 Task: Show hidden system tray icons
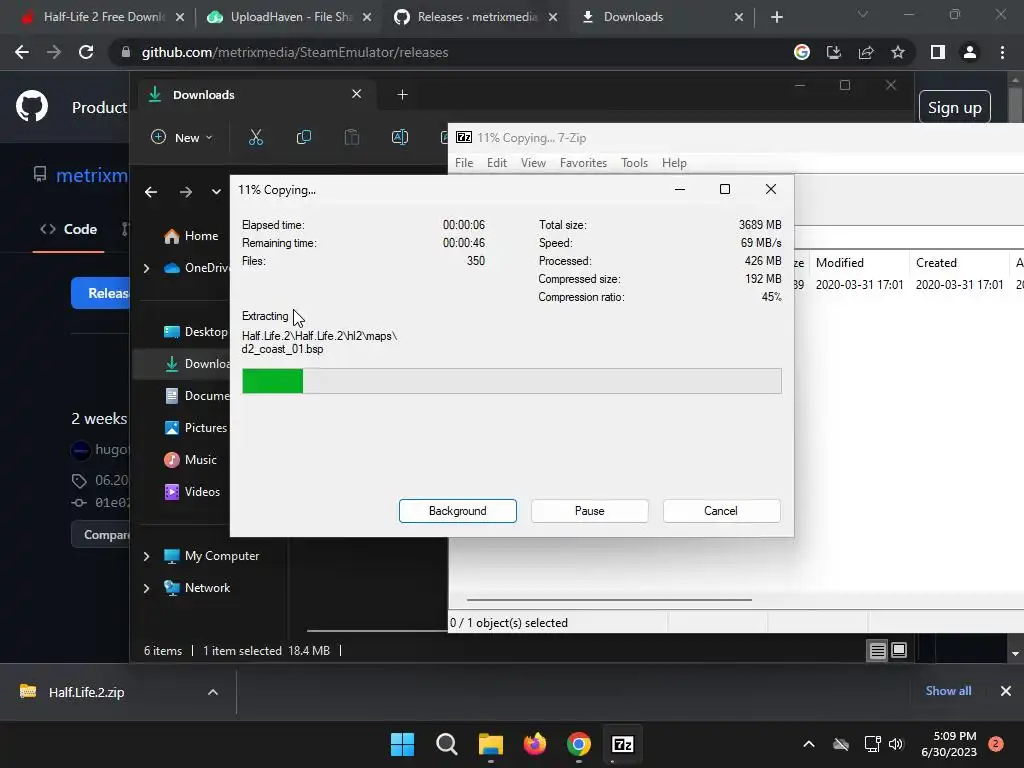[x=808, y=744]
